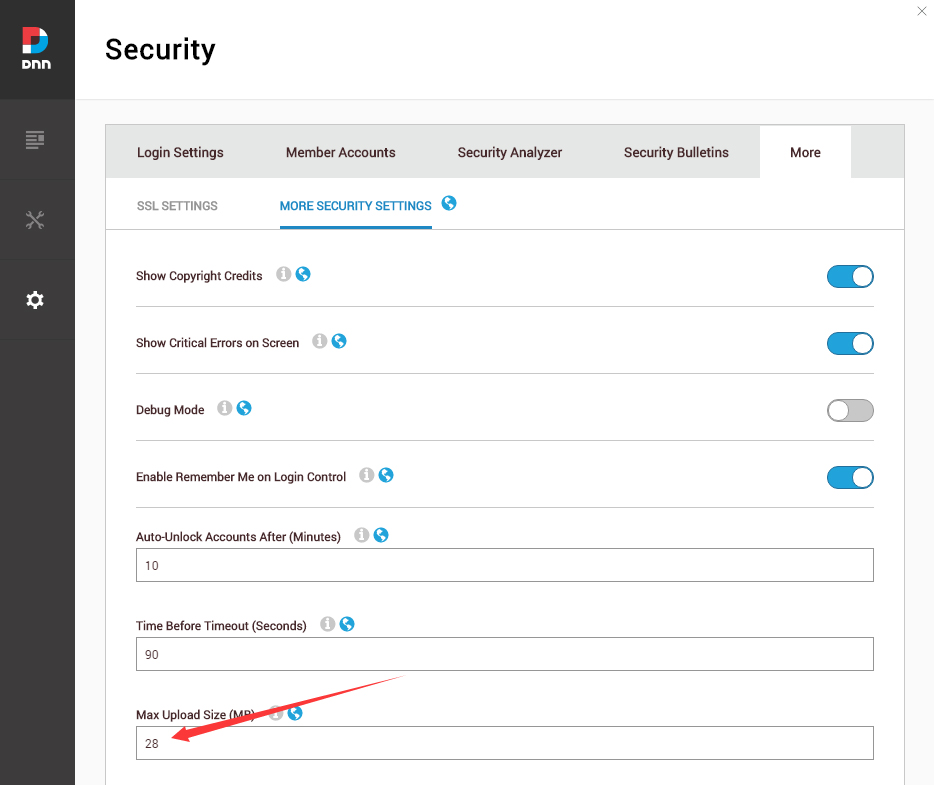The width and height of the screenshot is (934, 785).
Task: Click globe icon beside Time Before Timeout
Action: click(x=347, y=624)
